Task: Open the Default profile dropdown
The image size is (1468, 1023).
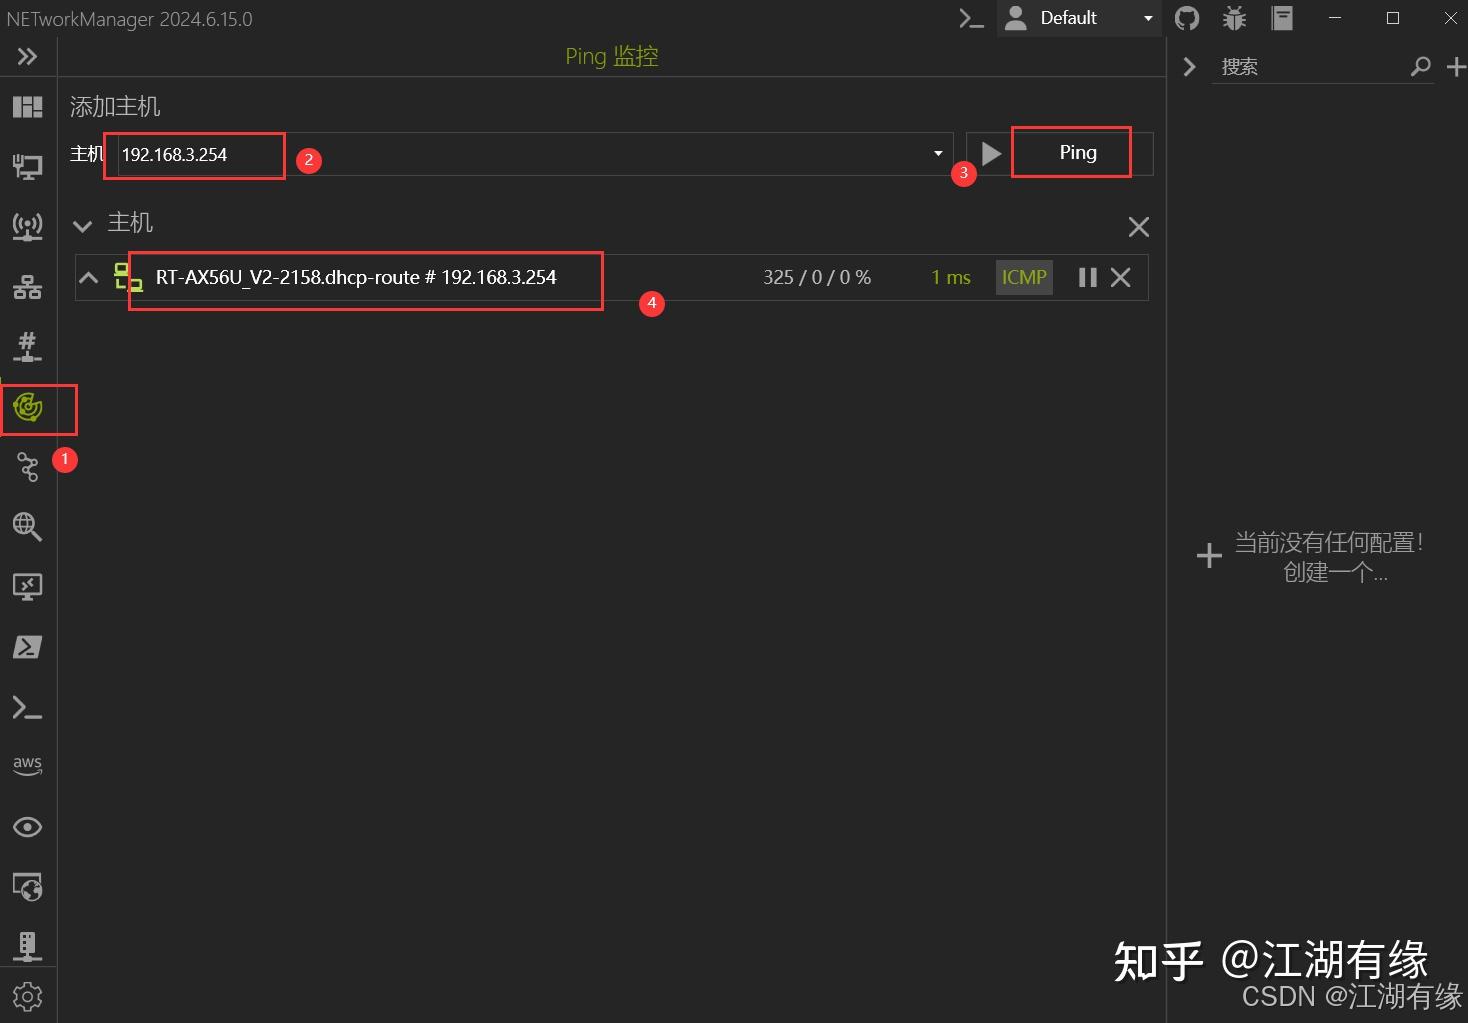Action: coord(1146,17)
